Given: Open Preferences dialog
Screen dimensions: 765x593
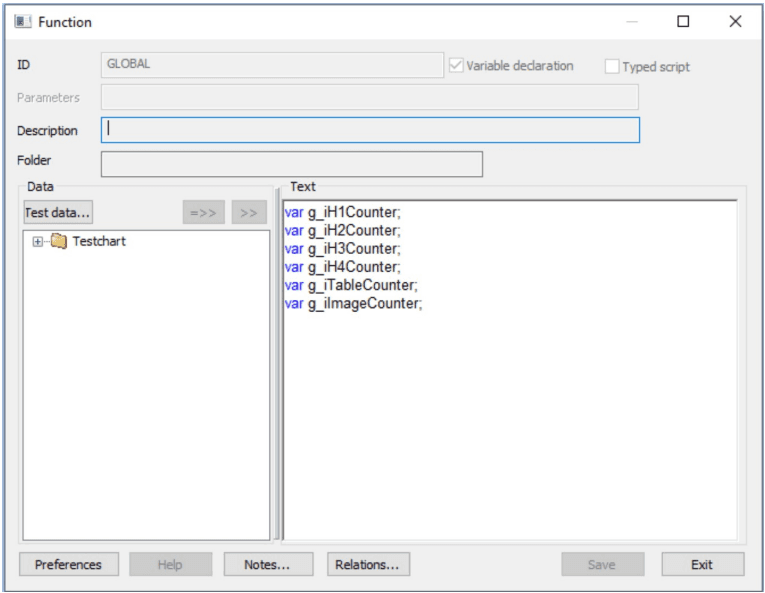Looking at the screenshot, I should click(x=68, y=564).
